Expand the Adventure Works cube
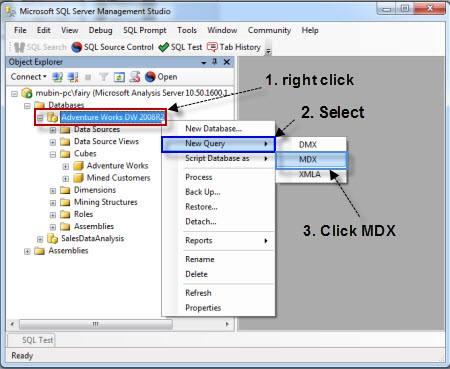Viewport: 450px width, 369px height. click(x=66, y=167)
